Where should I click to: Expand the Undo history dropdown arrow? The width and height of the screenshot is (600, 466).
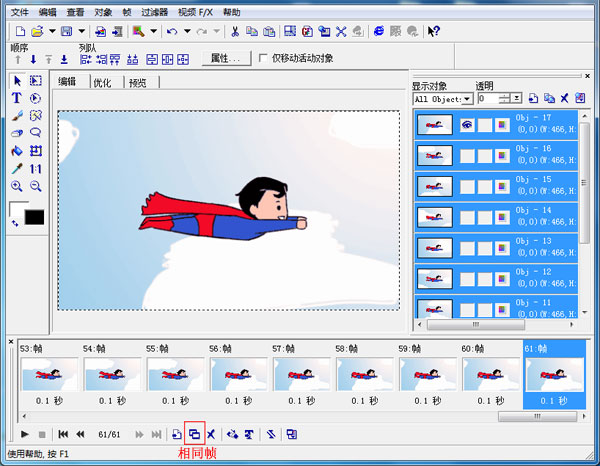point(187,31)
